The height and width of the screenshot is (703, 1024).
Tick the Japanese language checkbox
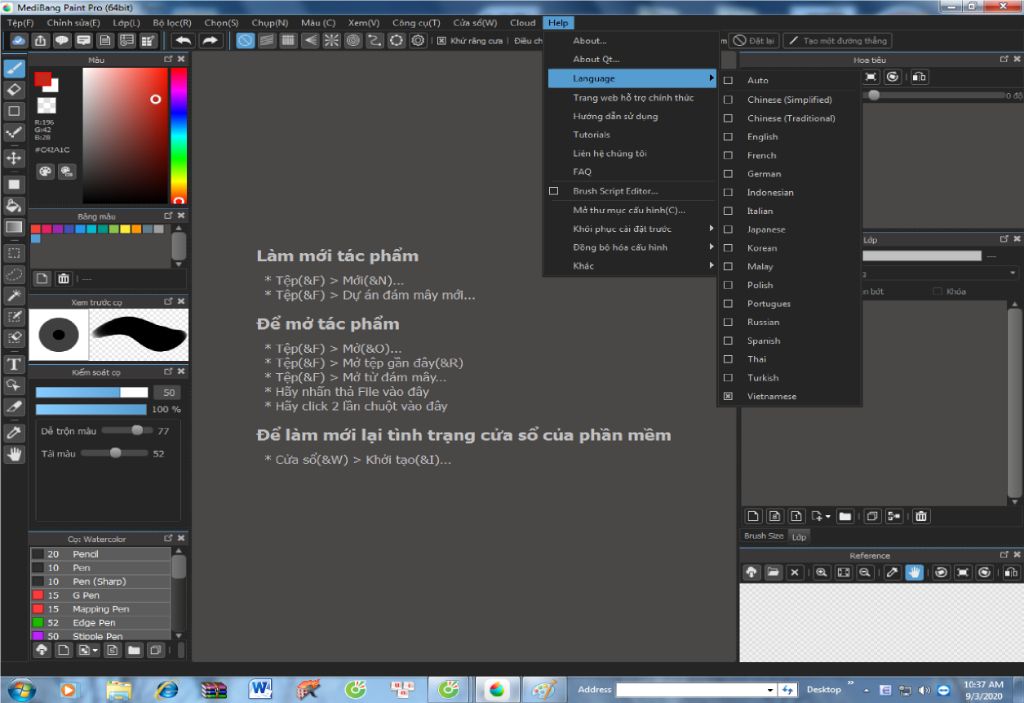[x=728, y=229]
